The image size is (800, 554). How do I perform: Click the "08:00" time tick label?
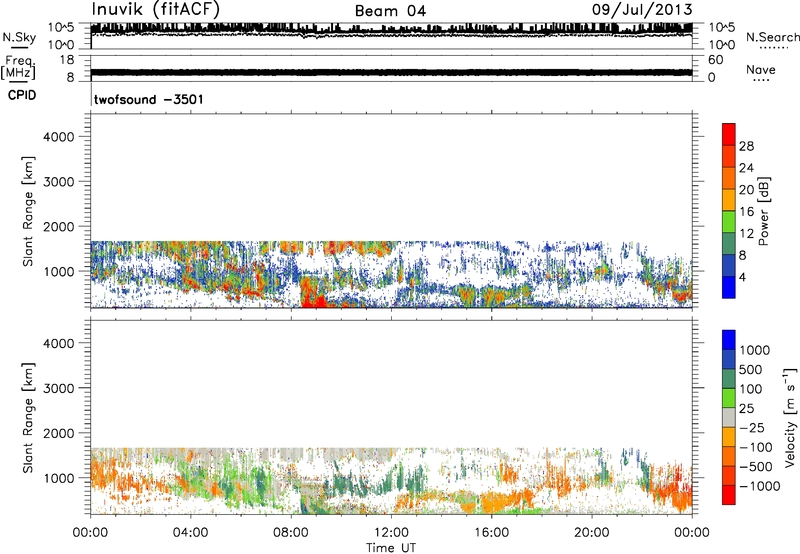[291, 533]
